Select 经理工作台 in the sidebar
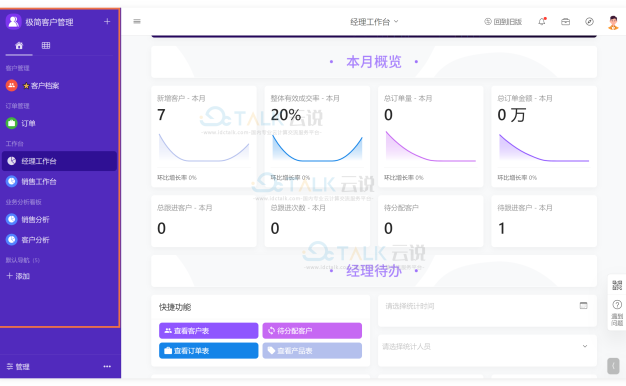The width and height of the screenshot is (626, 386). click(x=59, y=161)
